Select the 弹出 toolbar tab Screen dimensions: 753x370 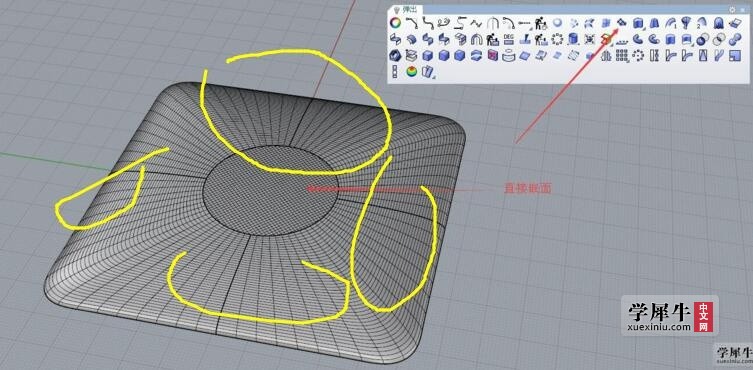(x=405, y=9)
